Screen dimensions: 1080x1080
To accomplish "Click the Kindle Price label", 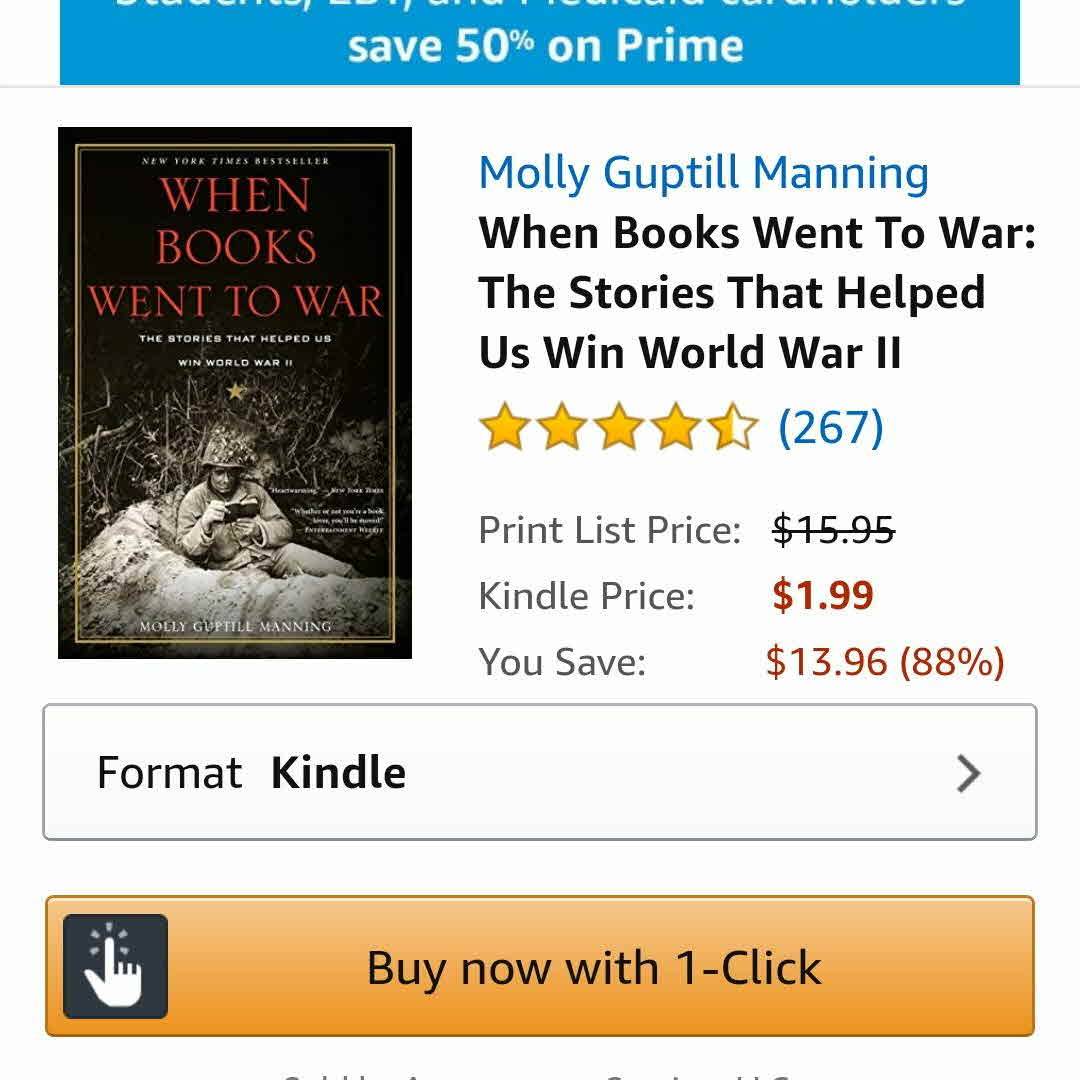I will 586,596.
